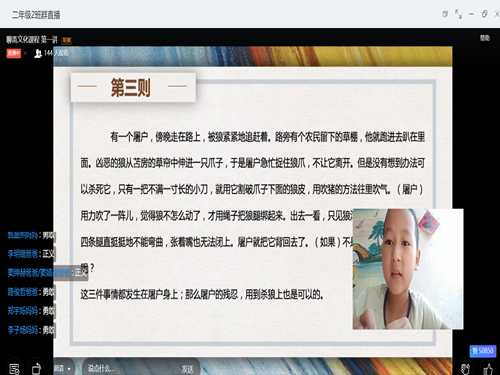The height and width of the screenshot is (375, 500).
Task: Click the 第三则 slide heading
Action: (131, 88)
